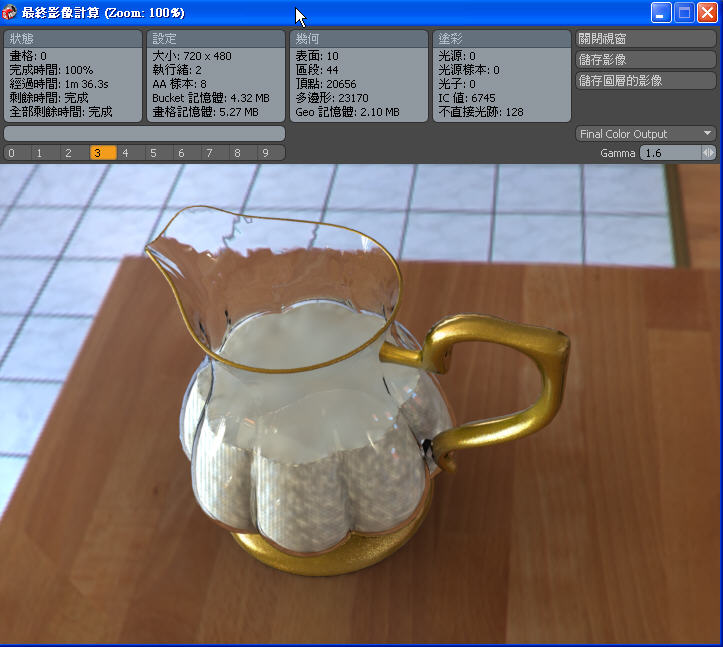Click the 幾何 geometry panel header
The height and width of the screenshot is (647, 723).
tap(359, 39)
